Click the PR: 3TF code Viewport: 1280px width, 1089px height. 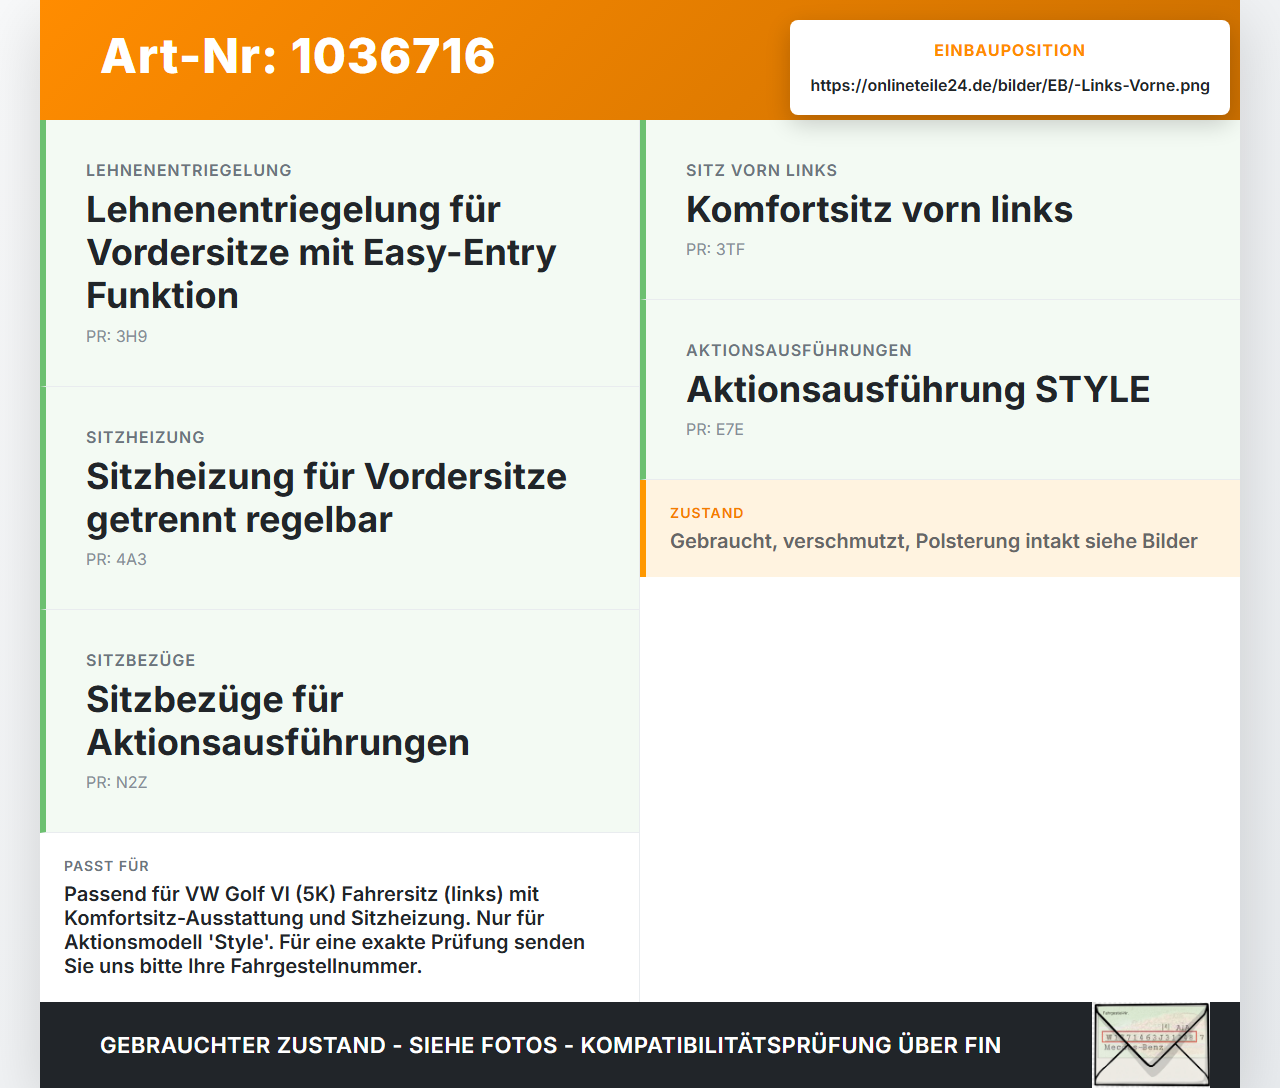pyautogui.click(x=716, y=250)
